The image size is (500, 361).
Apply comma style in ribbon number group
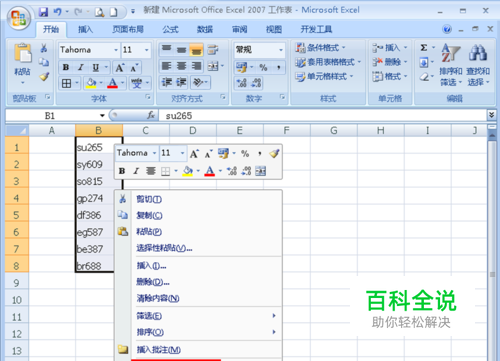278,67
